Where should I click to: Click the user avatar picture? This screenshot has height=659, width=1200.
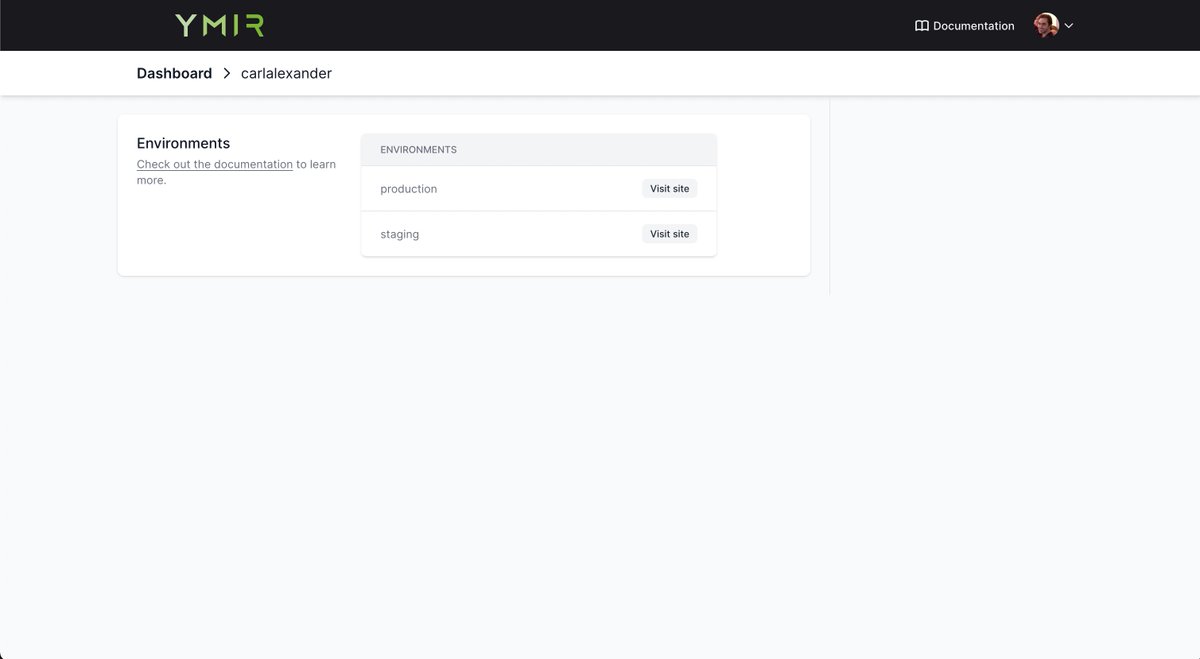[1046, 26]
